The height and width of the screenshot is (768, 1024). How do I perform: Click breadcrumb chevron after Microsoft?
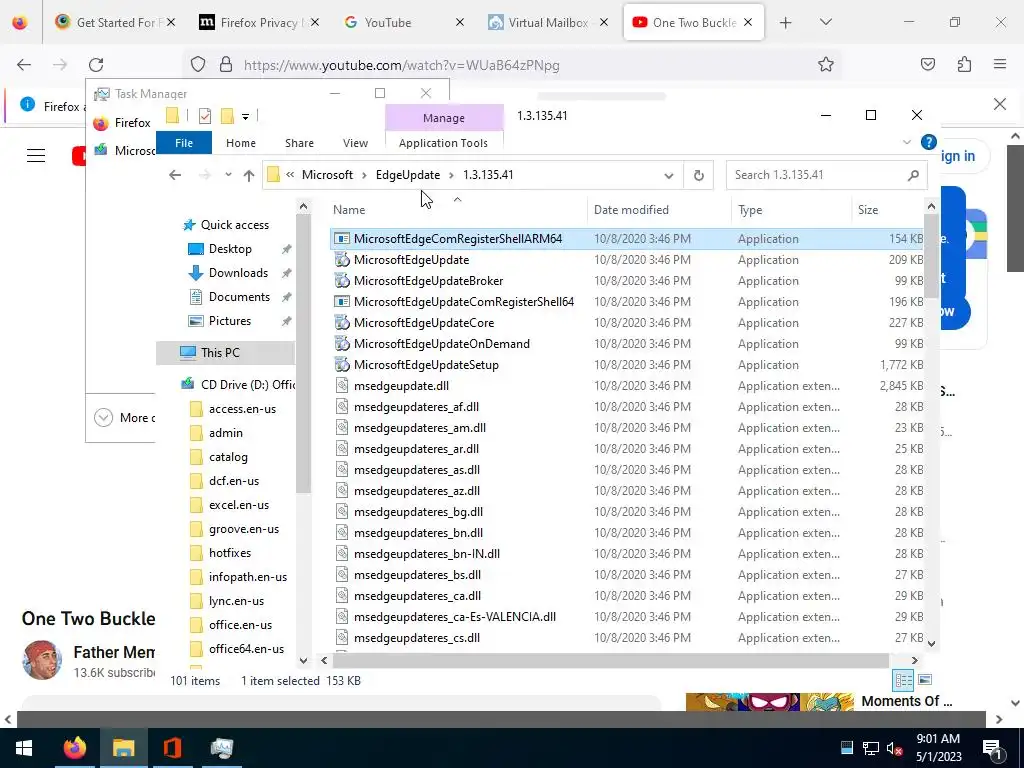coord(364,175)
